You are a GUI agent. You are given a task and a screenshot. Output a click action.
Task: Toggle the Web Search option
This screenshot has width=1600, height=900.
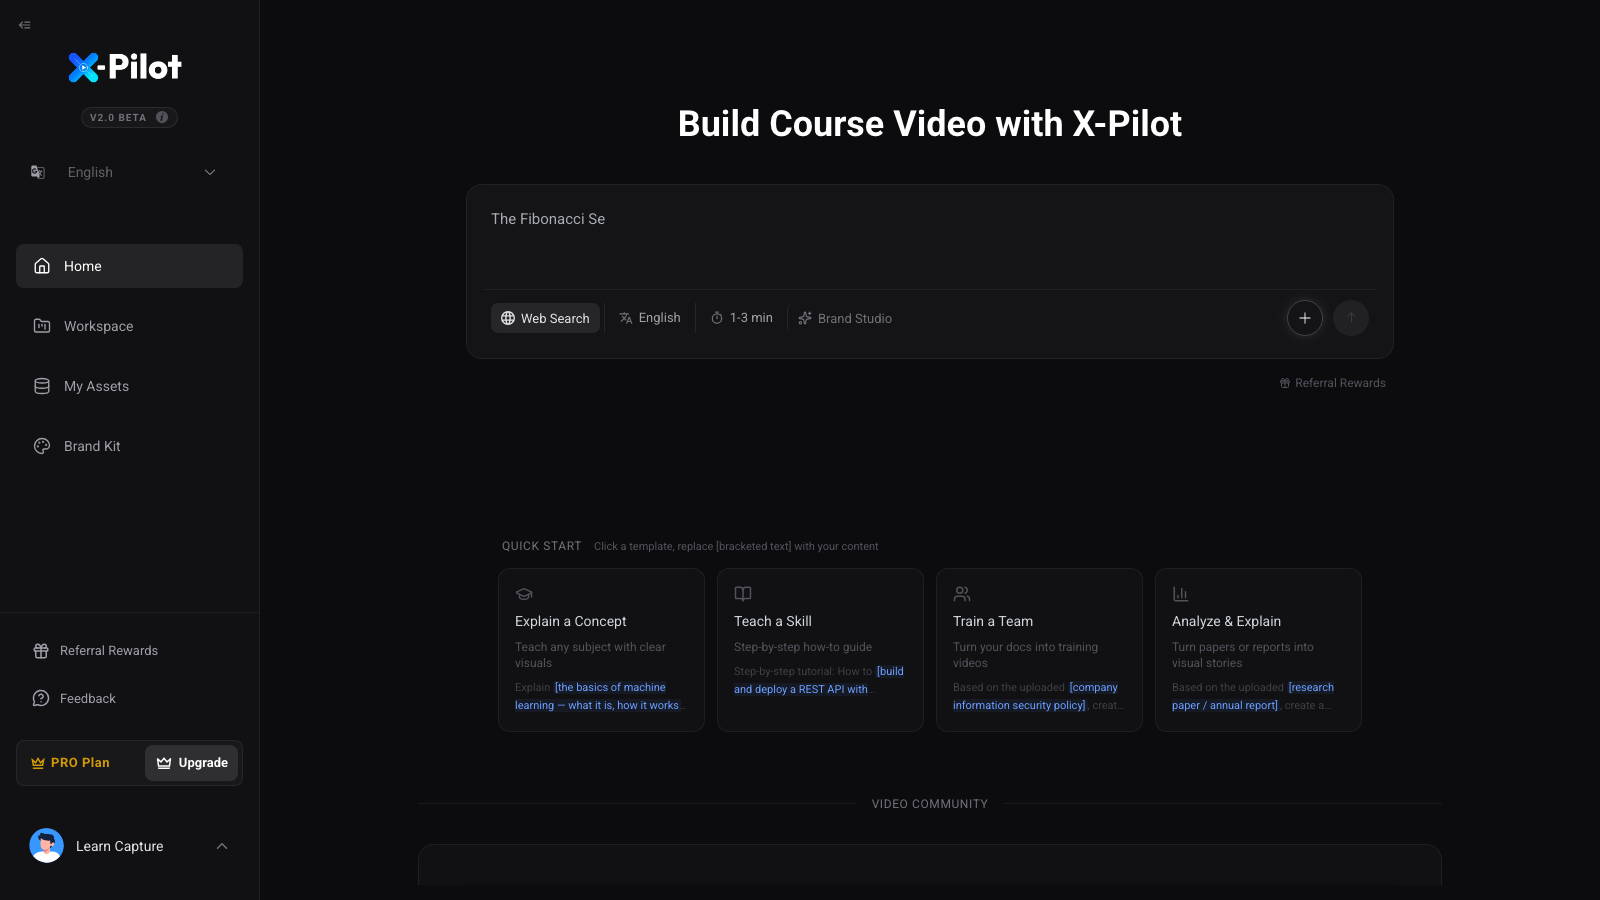pyautogui.click(x=545, y=318)
